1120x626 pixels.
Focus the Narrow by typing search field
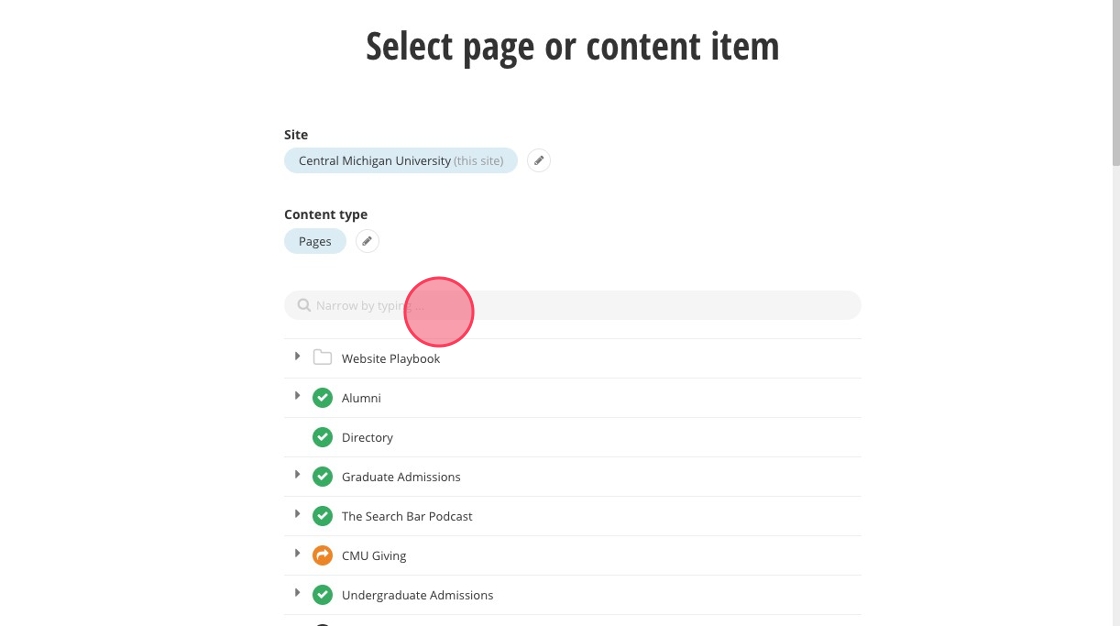tap(600, 306)
